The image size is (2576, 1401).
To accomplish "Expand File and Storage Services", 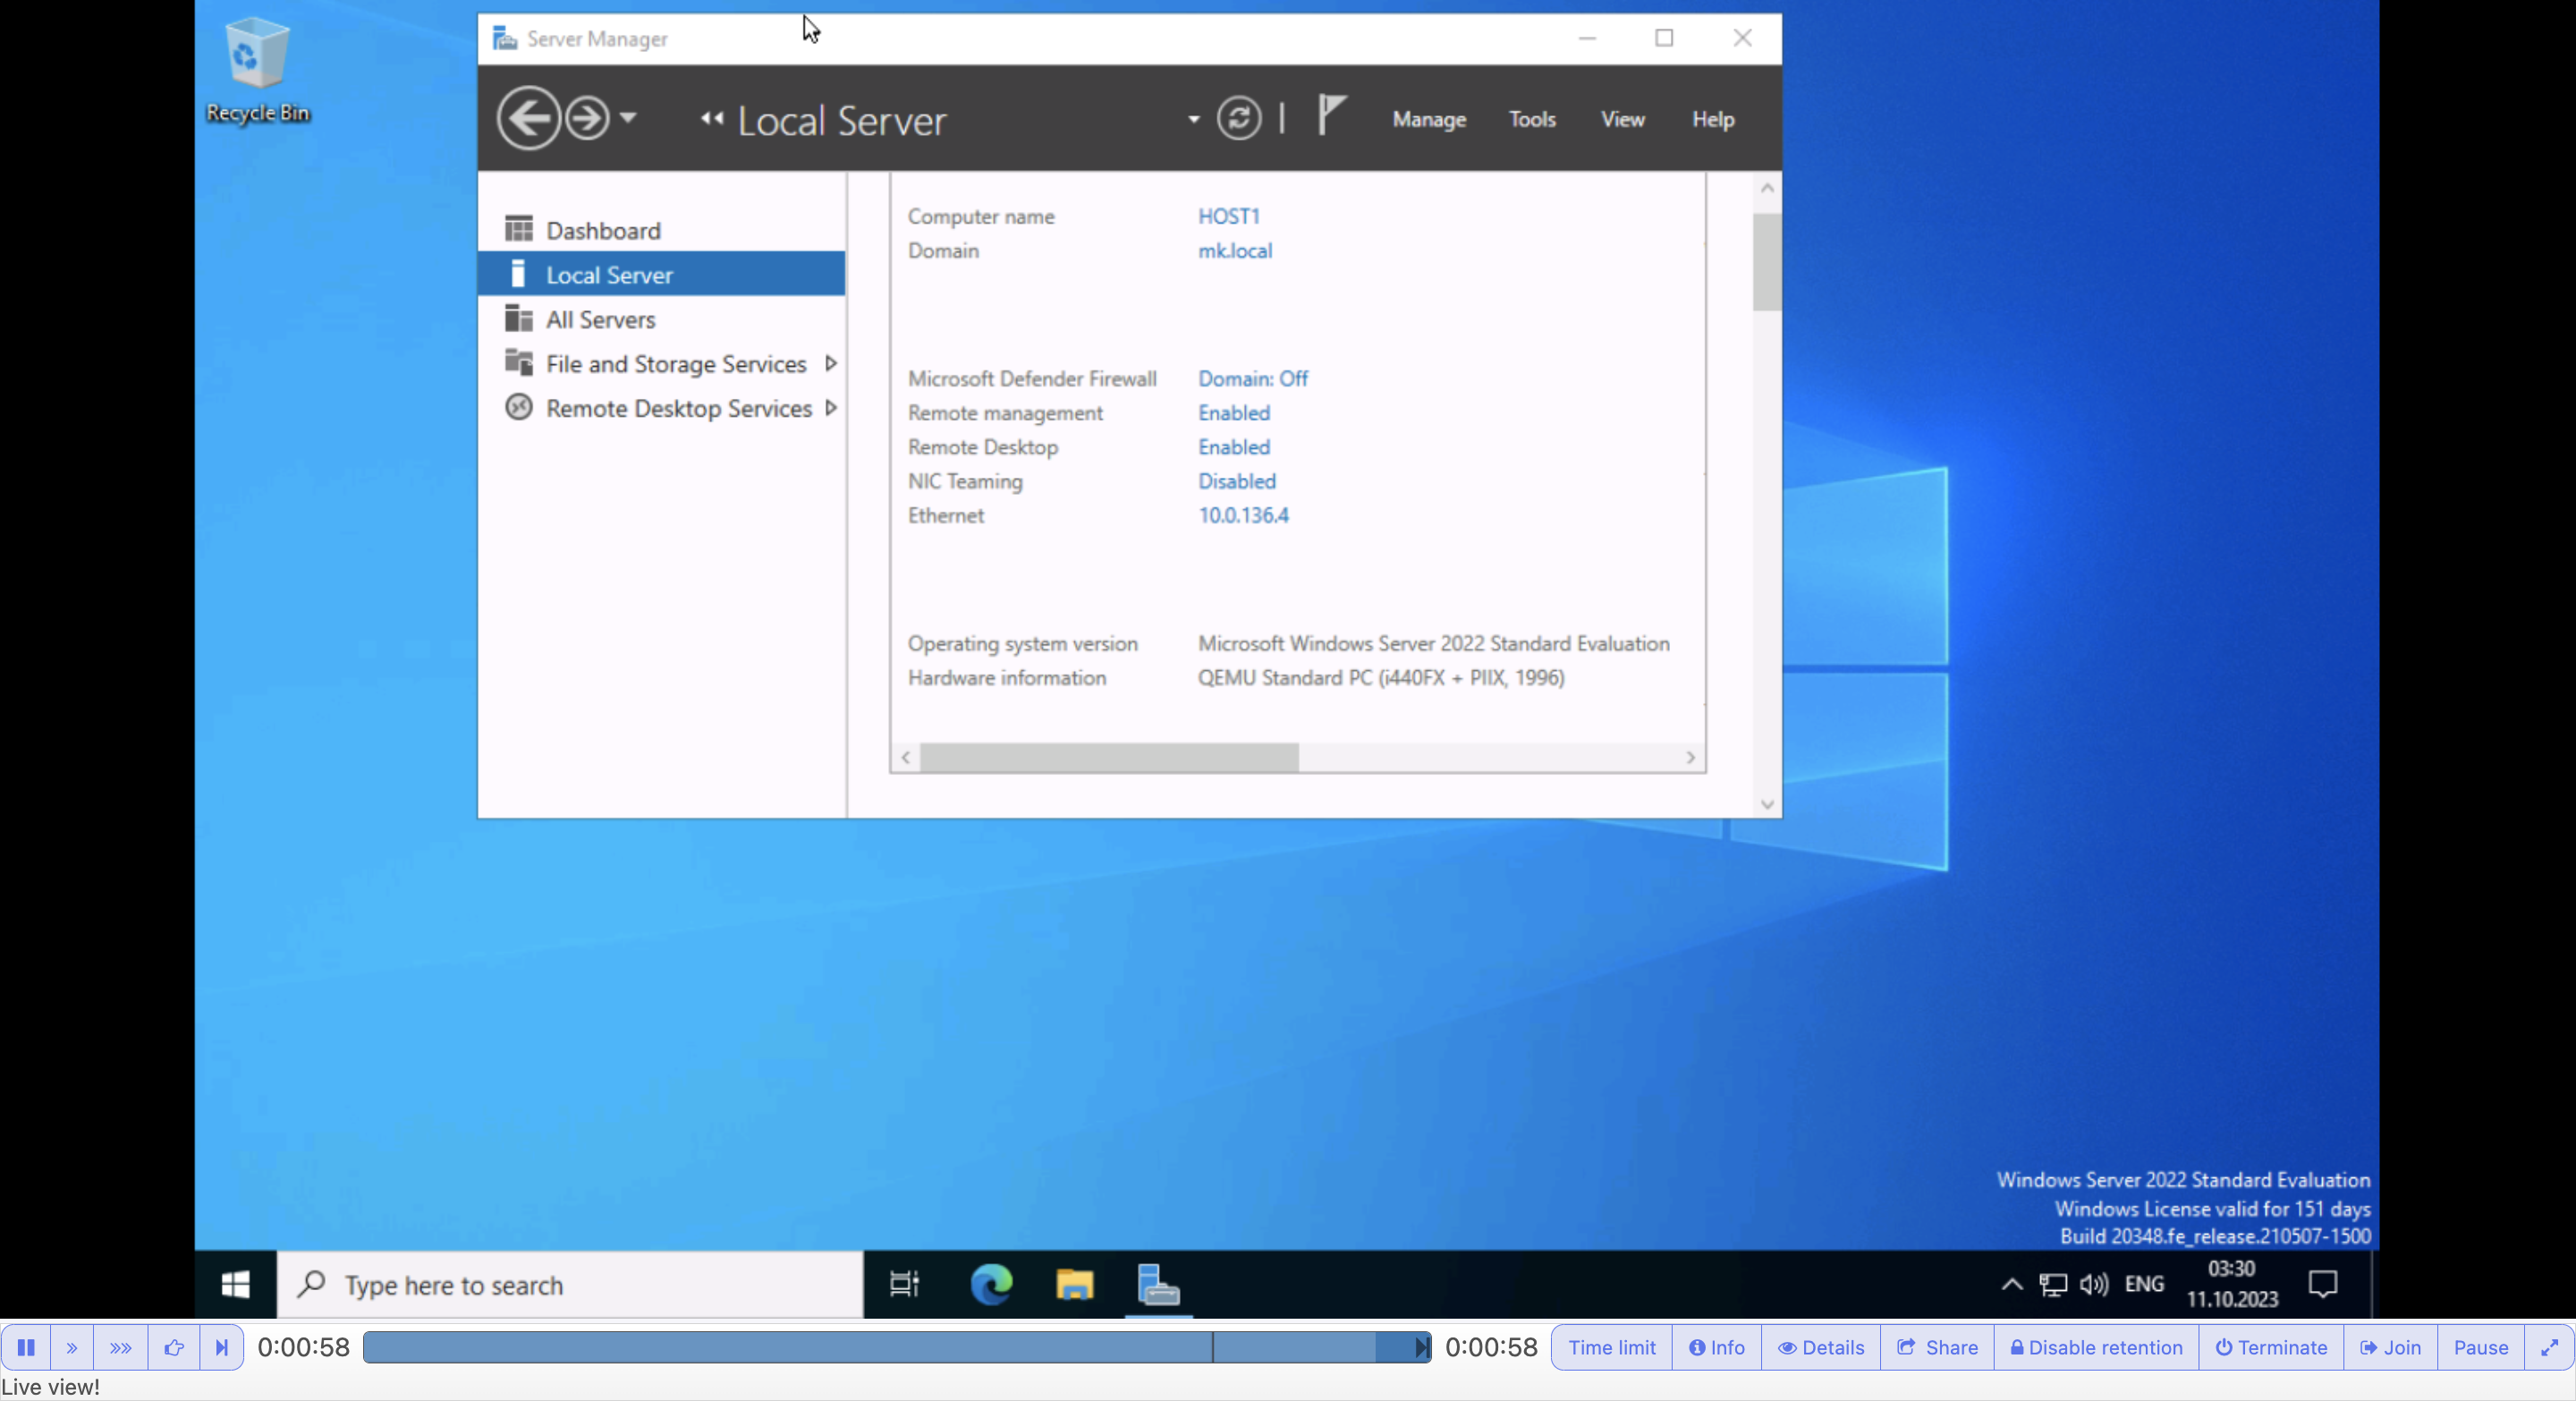I will tap(832, 364).
